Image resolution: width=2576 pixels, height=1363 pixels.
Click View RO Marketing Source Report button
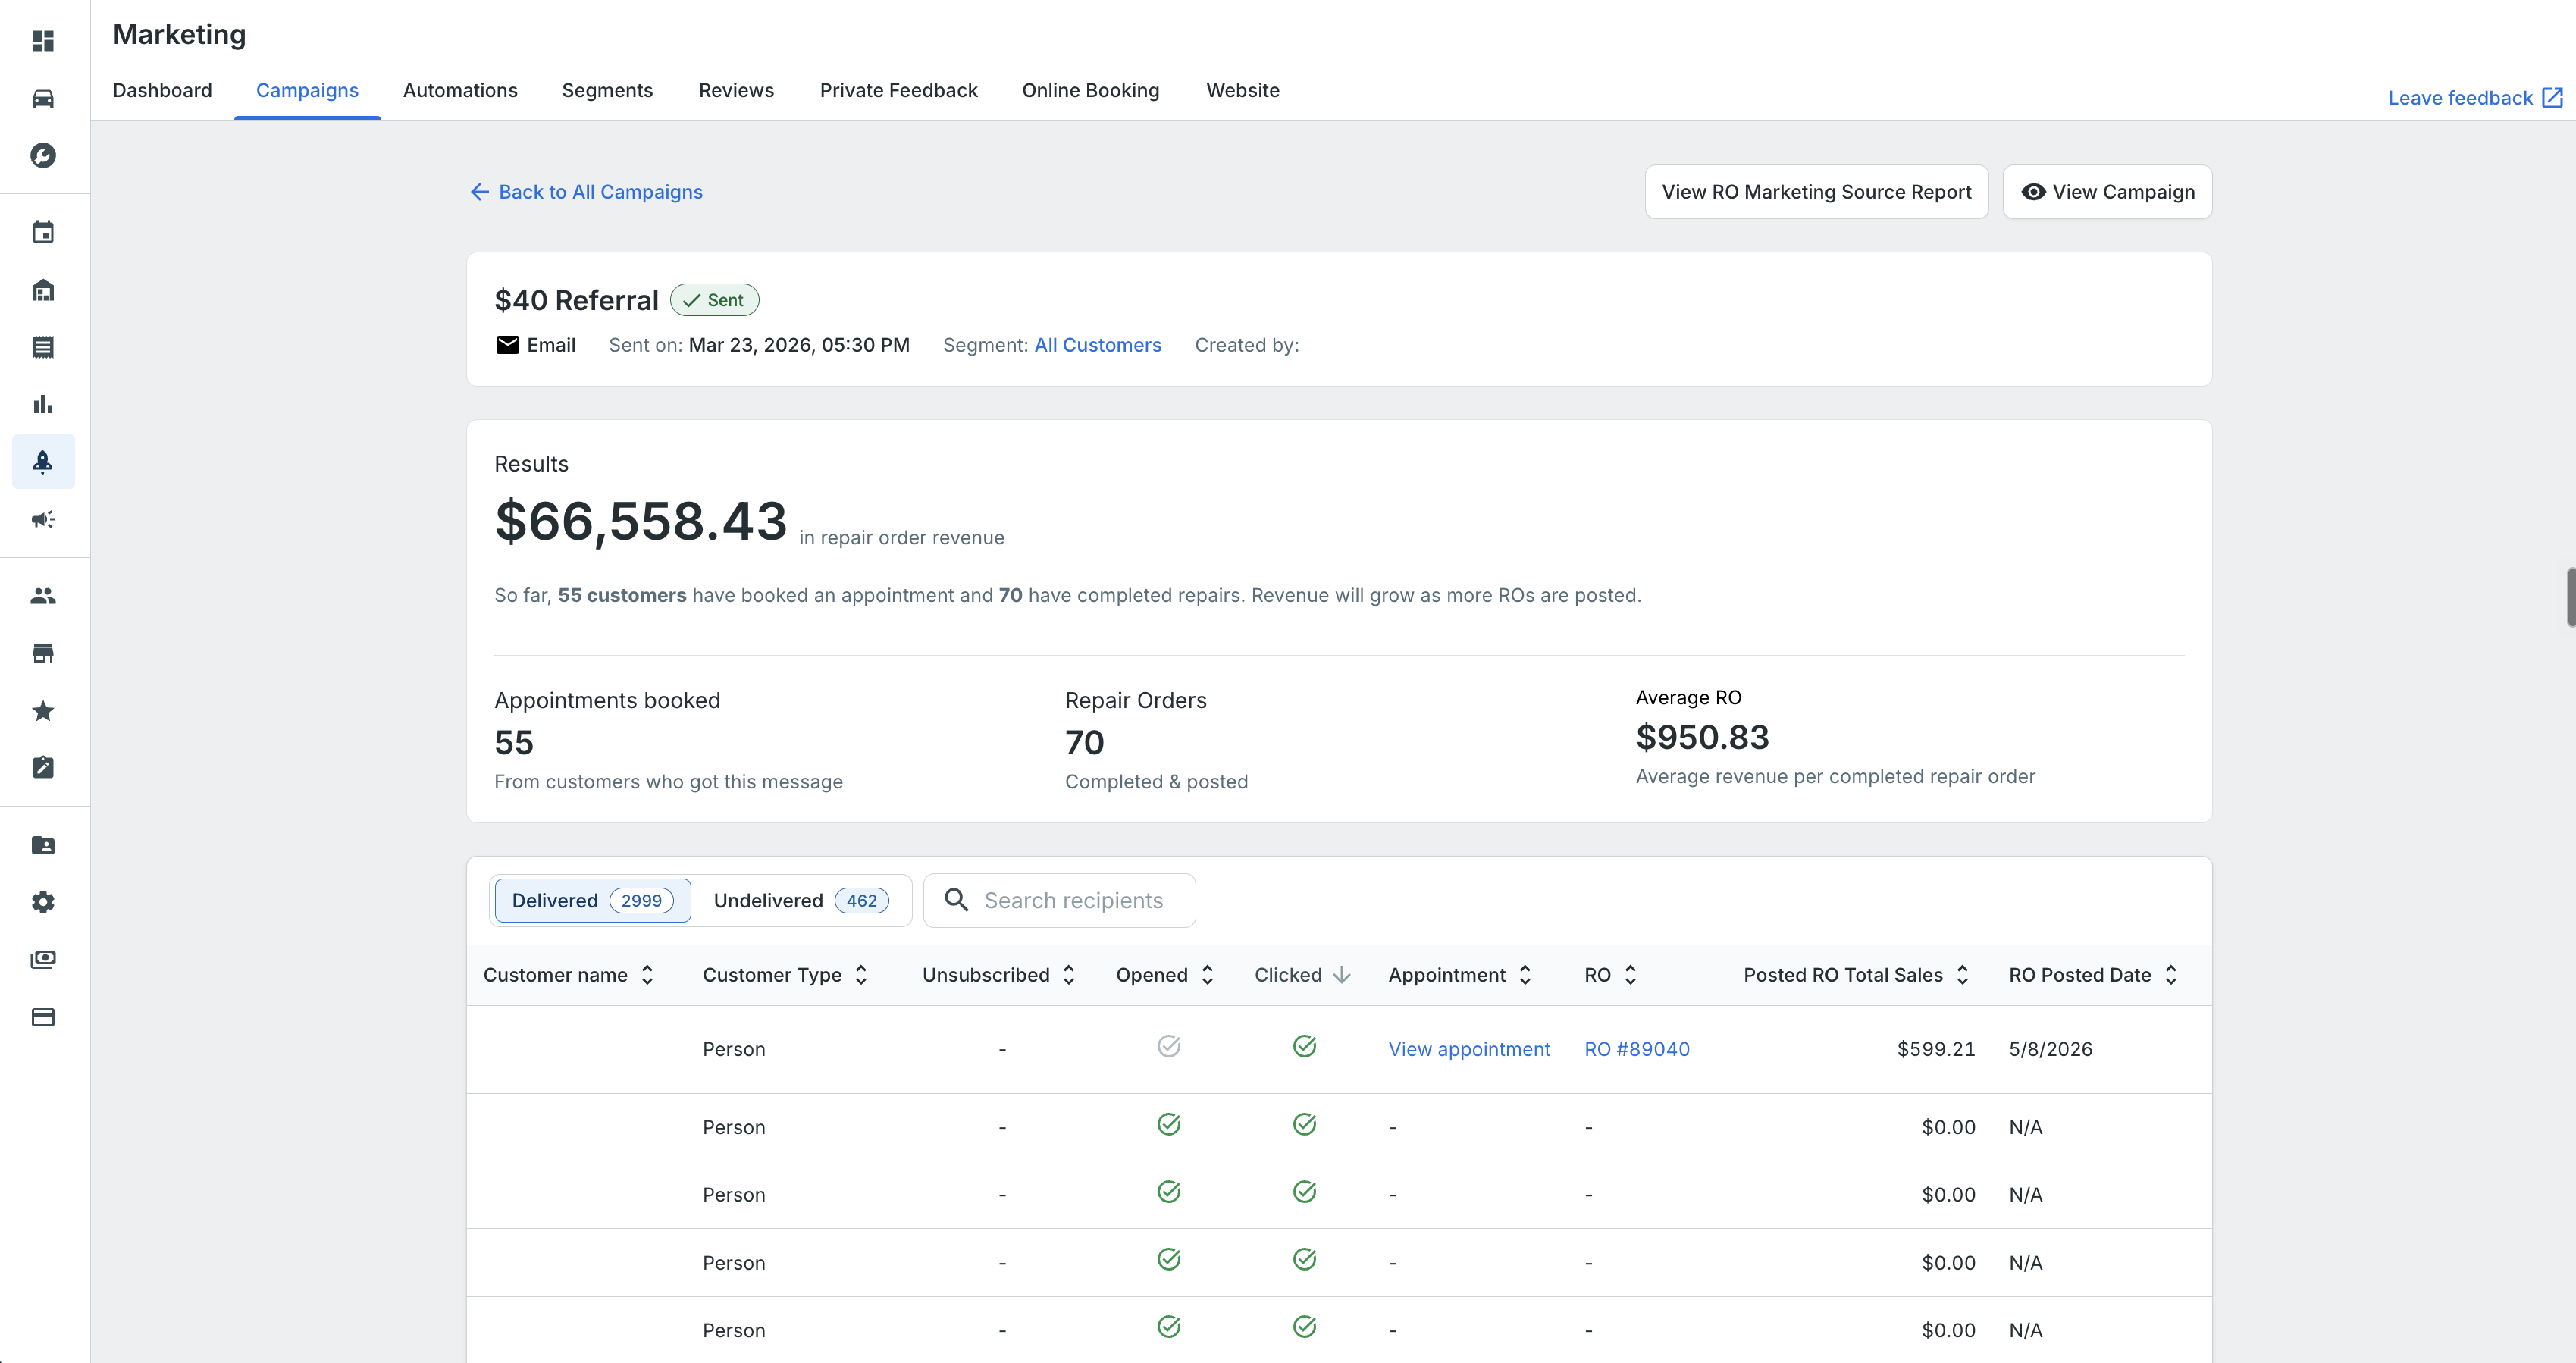point(1816,192)
